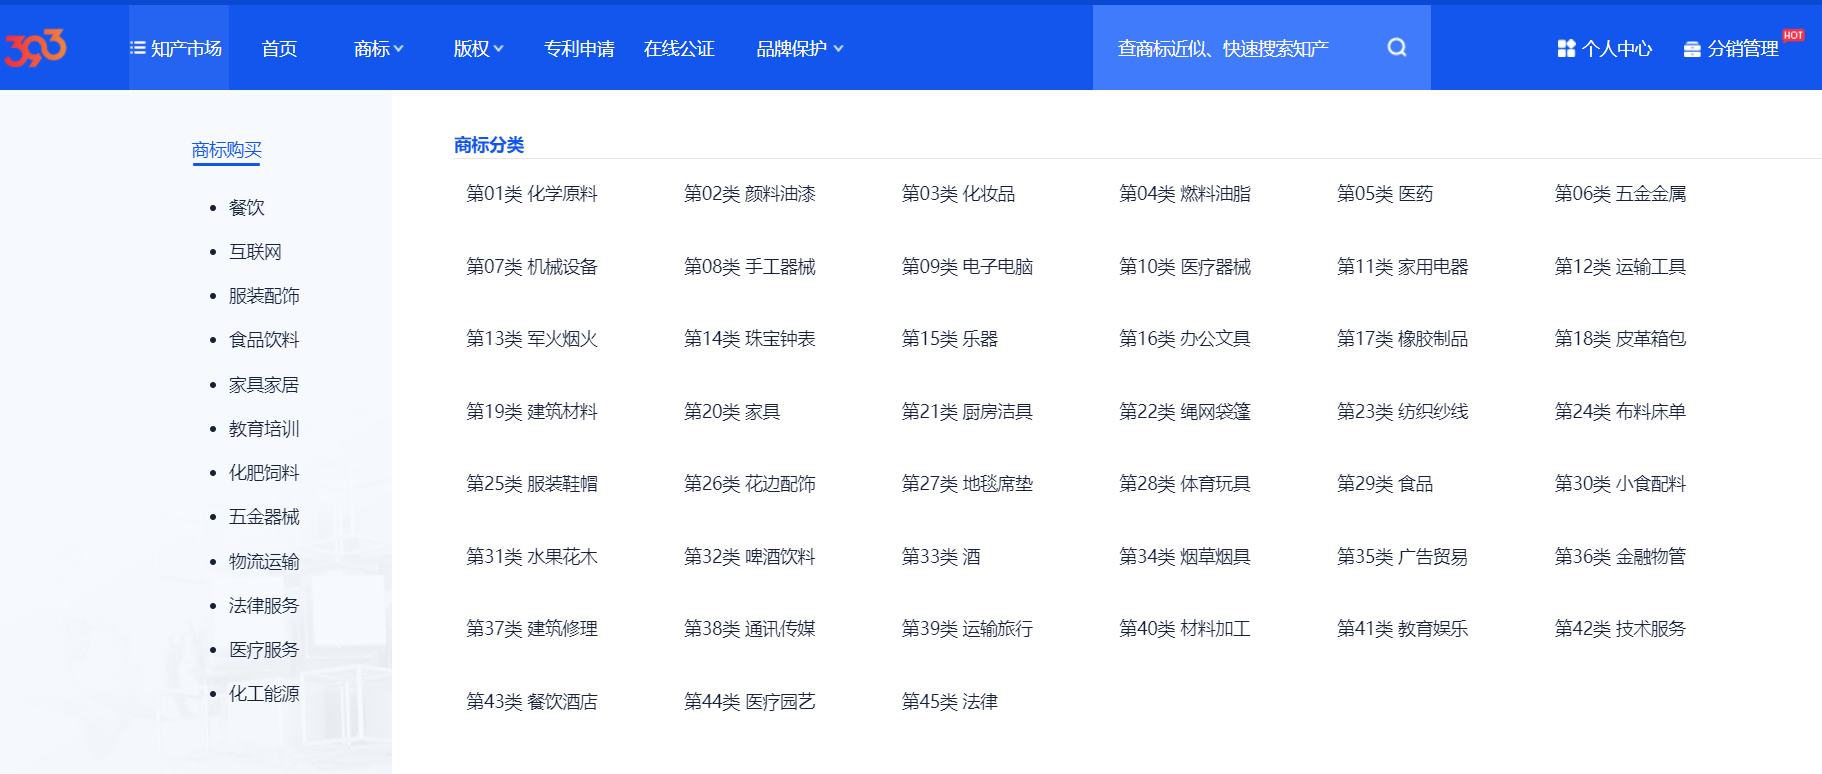Open 第02类 颜料油漆
The height and width of the screenshot is (774, 1822).
[750, 194]
